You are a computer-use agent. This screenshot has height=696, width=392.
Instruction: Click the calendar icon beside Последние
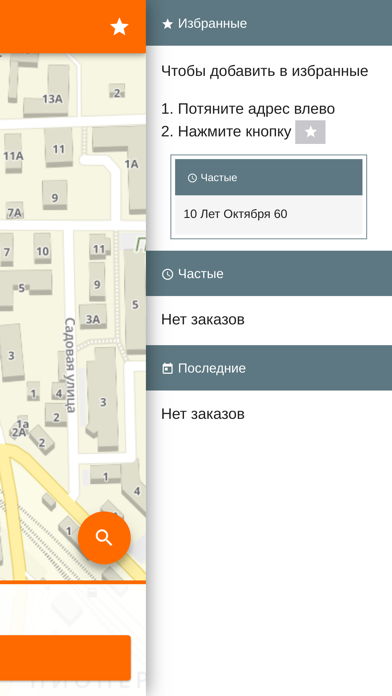click(x=167, y=368)
